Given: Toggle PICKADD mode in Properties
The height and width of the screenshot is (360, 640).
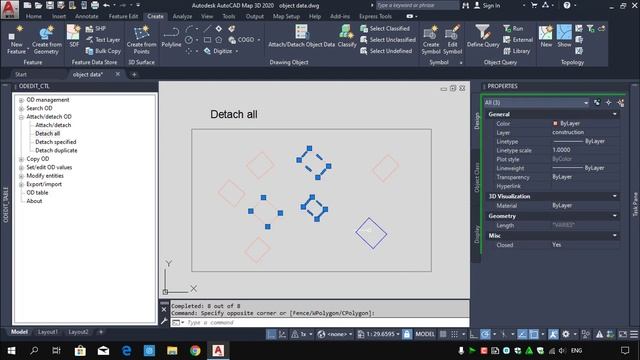Looking at the screenshot, I should coord(597,102).
